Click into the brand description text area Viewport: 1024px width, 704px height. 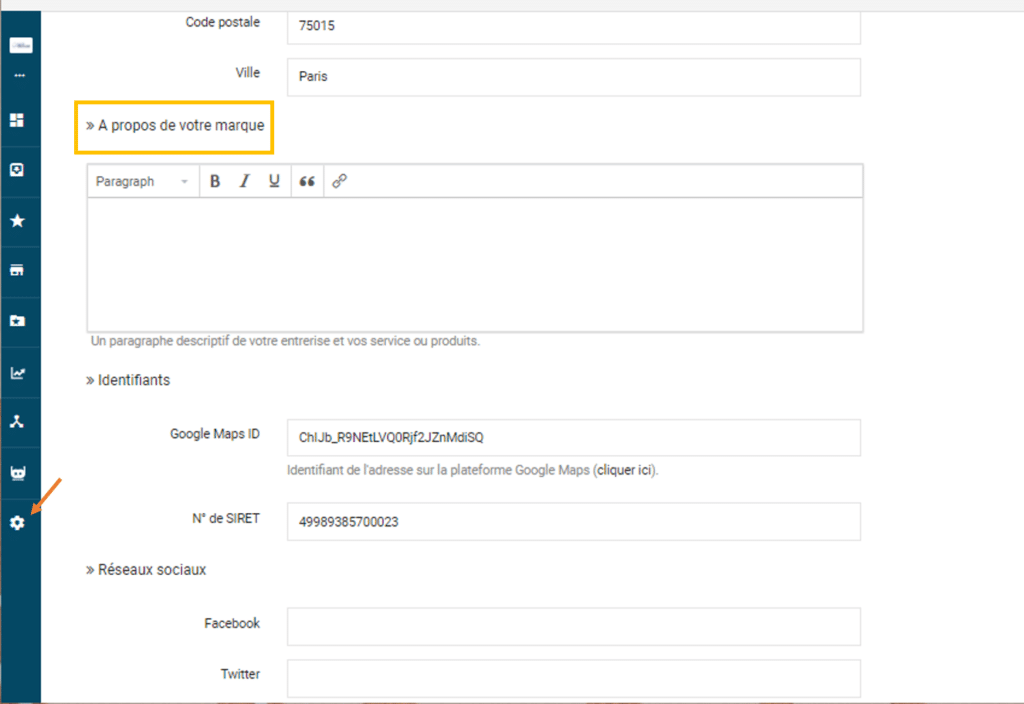coord(475,264)
